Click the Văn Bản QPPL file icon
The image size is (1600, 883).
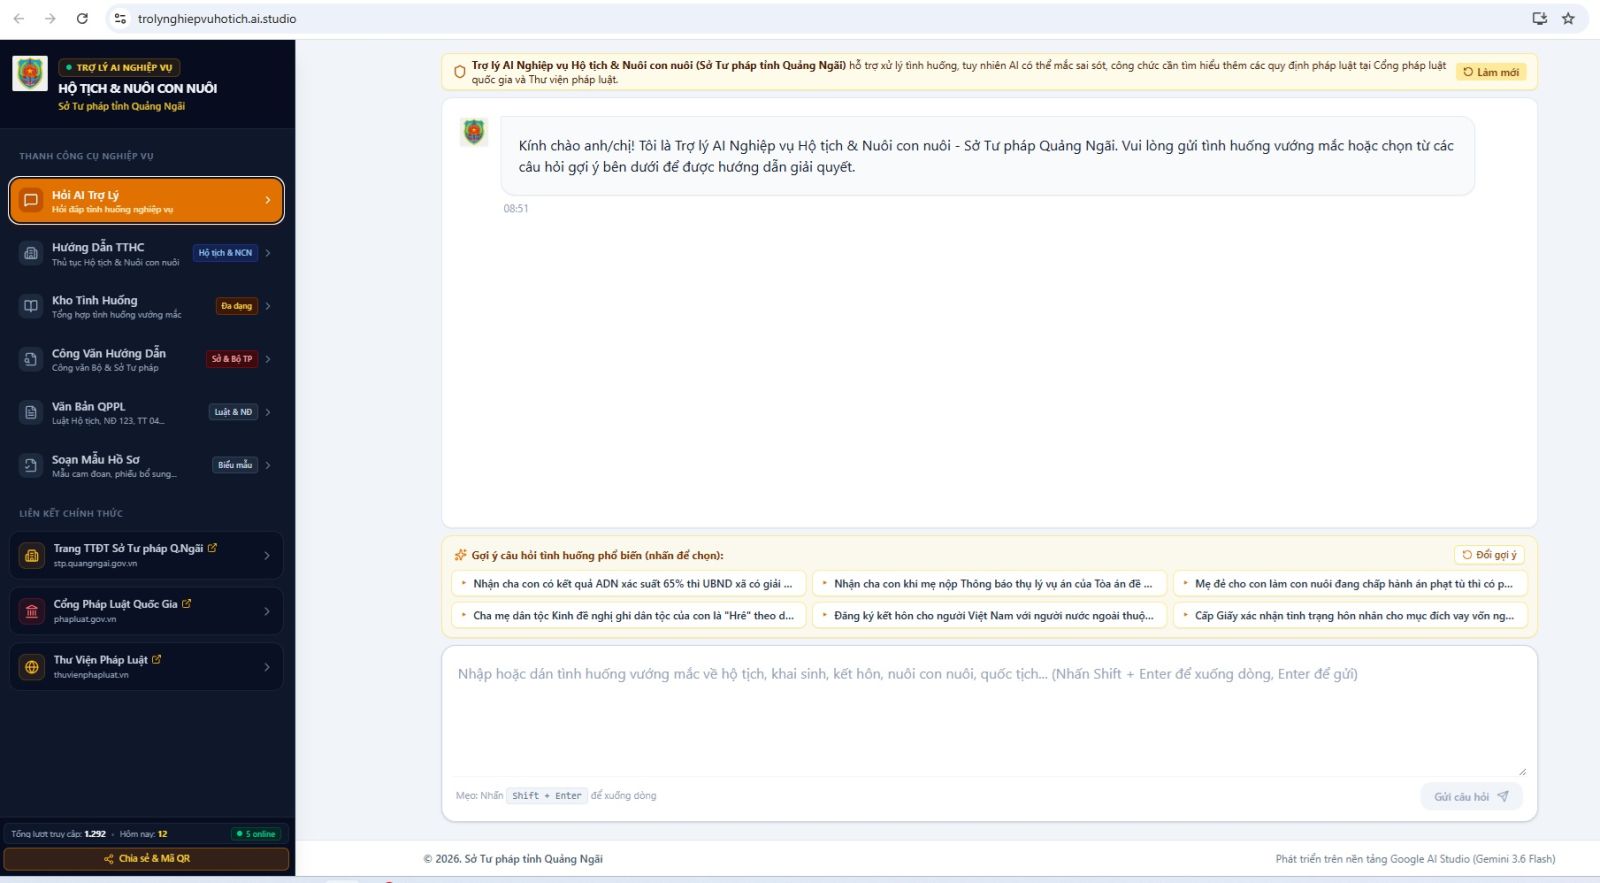(31, 412)
